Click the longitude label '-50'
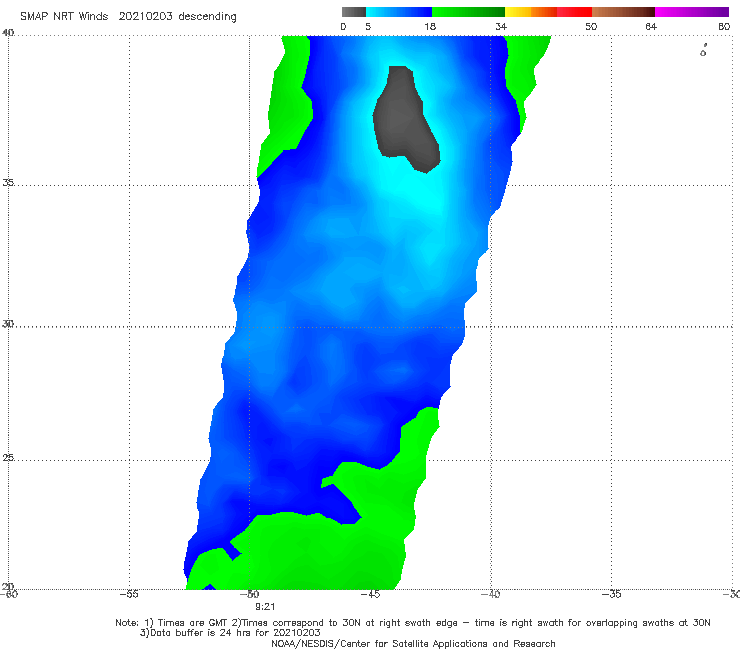 pos(250,594)
